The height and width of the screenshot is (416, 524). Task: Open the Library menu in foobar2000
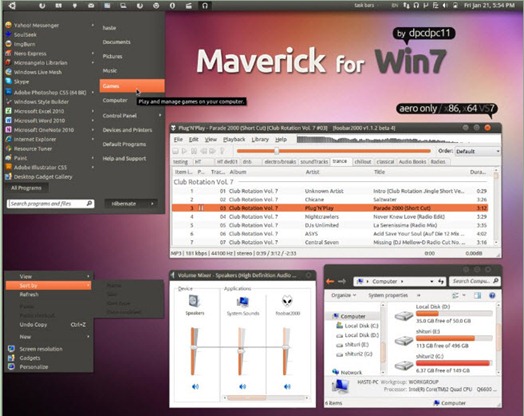pyautogui.click(x=260, y=139)
